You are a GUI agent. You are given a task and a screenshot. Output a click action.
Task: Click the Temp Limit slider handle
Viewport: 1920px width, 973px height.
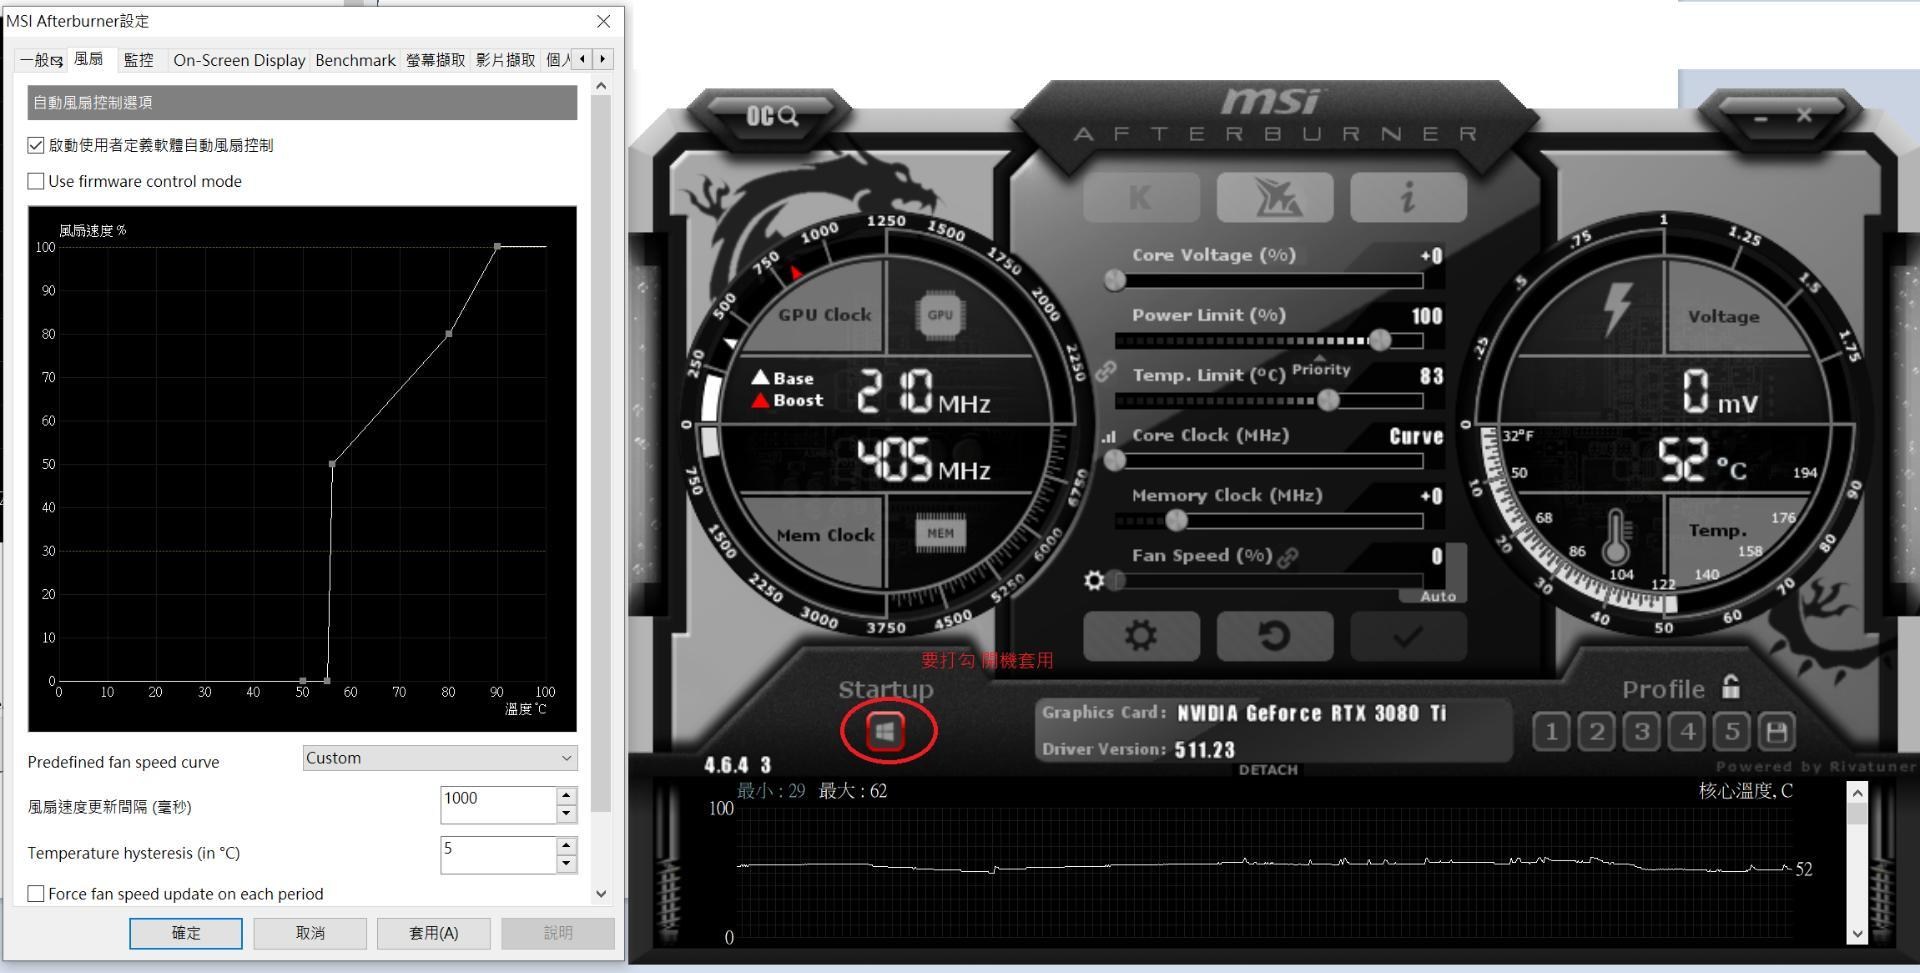1328,400
